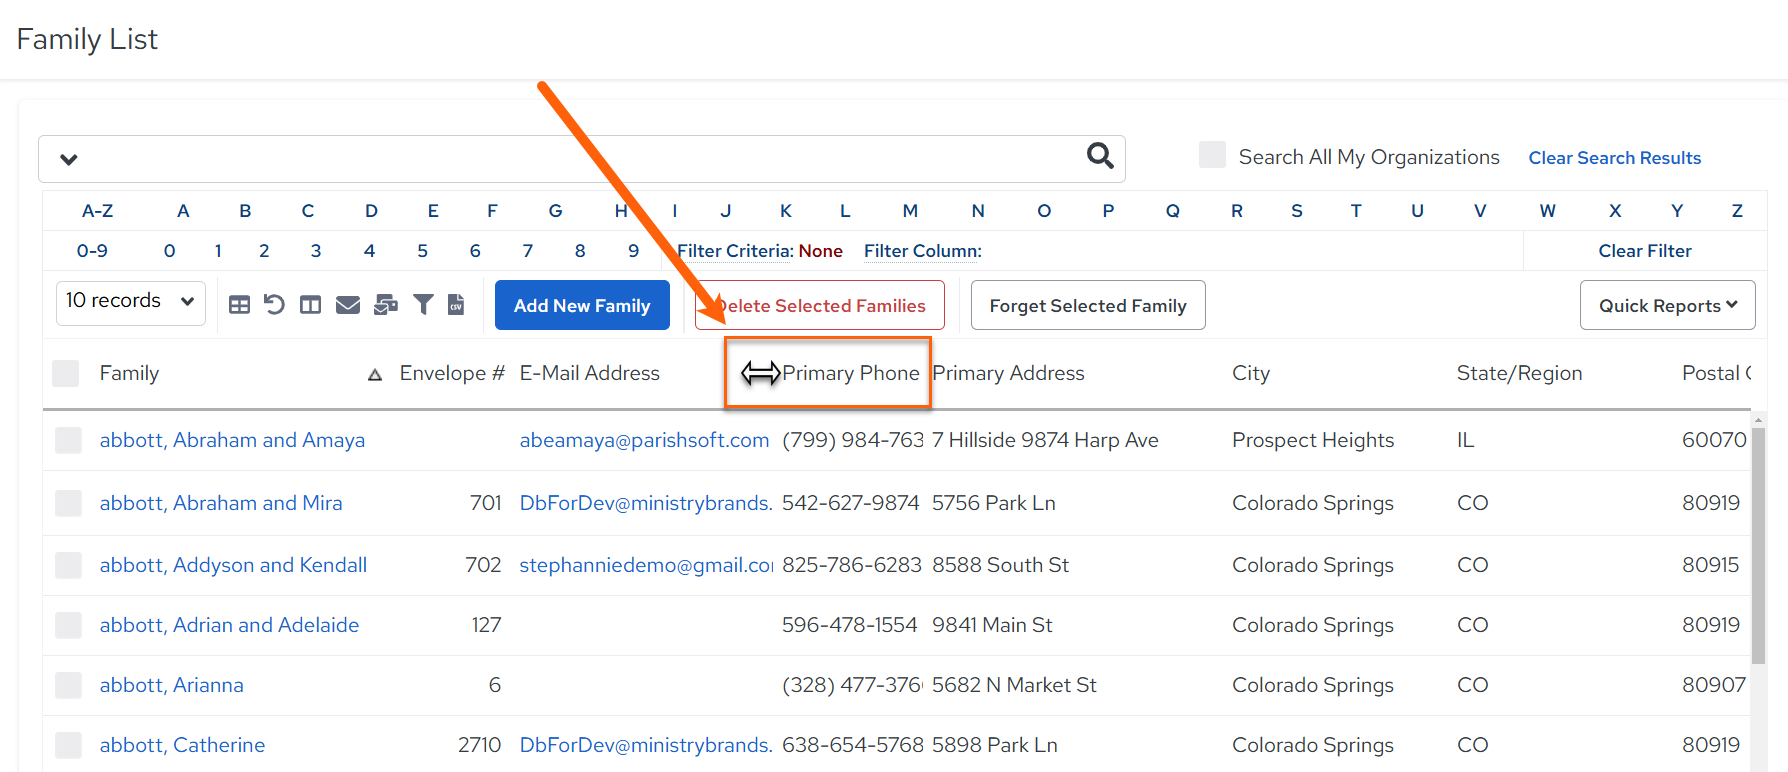1788x772 pixels.
Task: Open abbott, Arianna family record
Action: click(x=172, y=685)
